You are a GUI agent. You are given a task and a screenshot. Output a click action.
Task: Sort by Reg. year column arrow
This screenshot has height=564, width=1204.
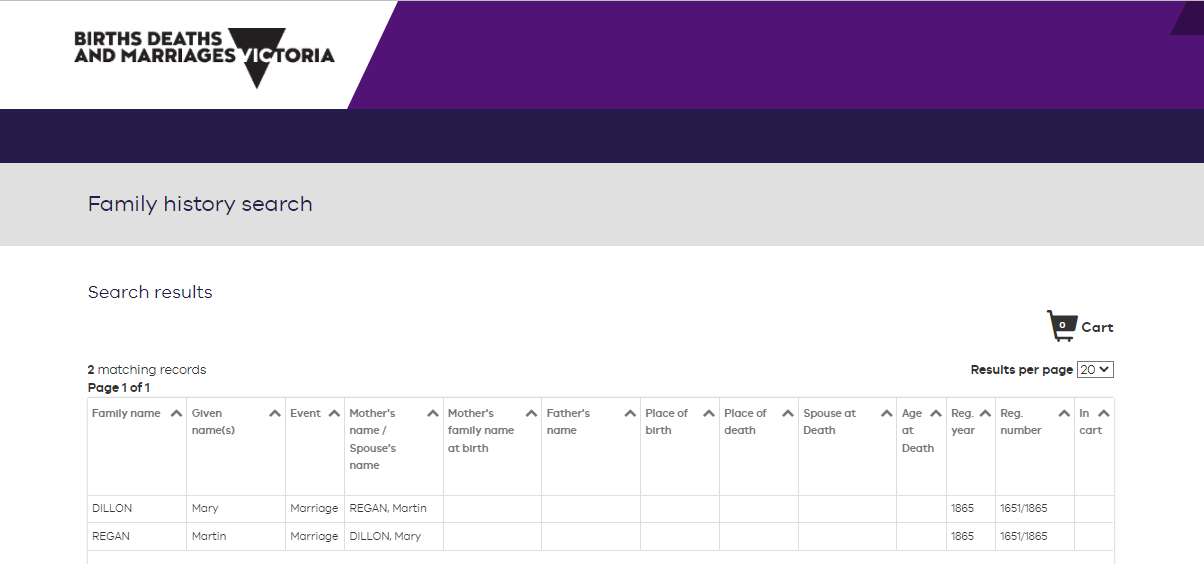click(985, 414)
